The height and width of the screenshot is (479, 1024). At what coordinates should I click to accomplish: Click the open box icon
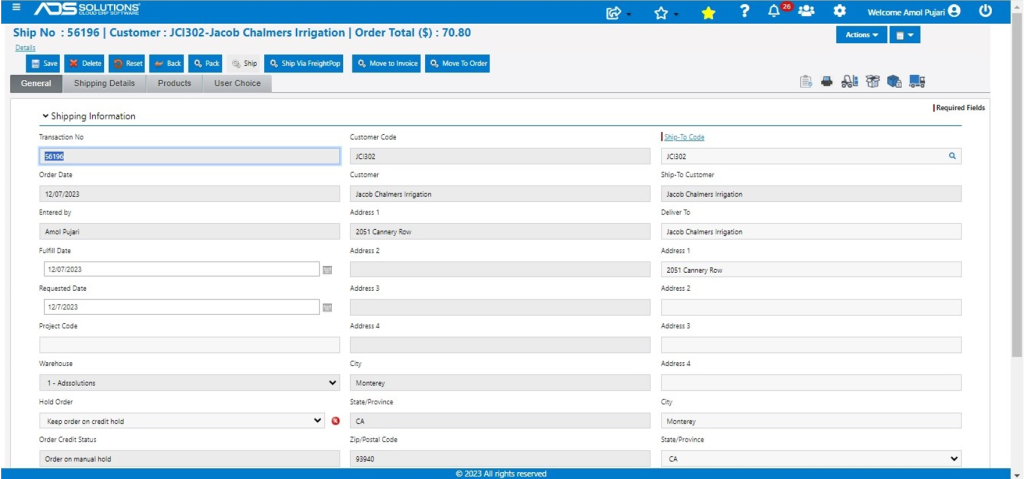[x=872, y=82]
